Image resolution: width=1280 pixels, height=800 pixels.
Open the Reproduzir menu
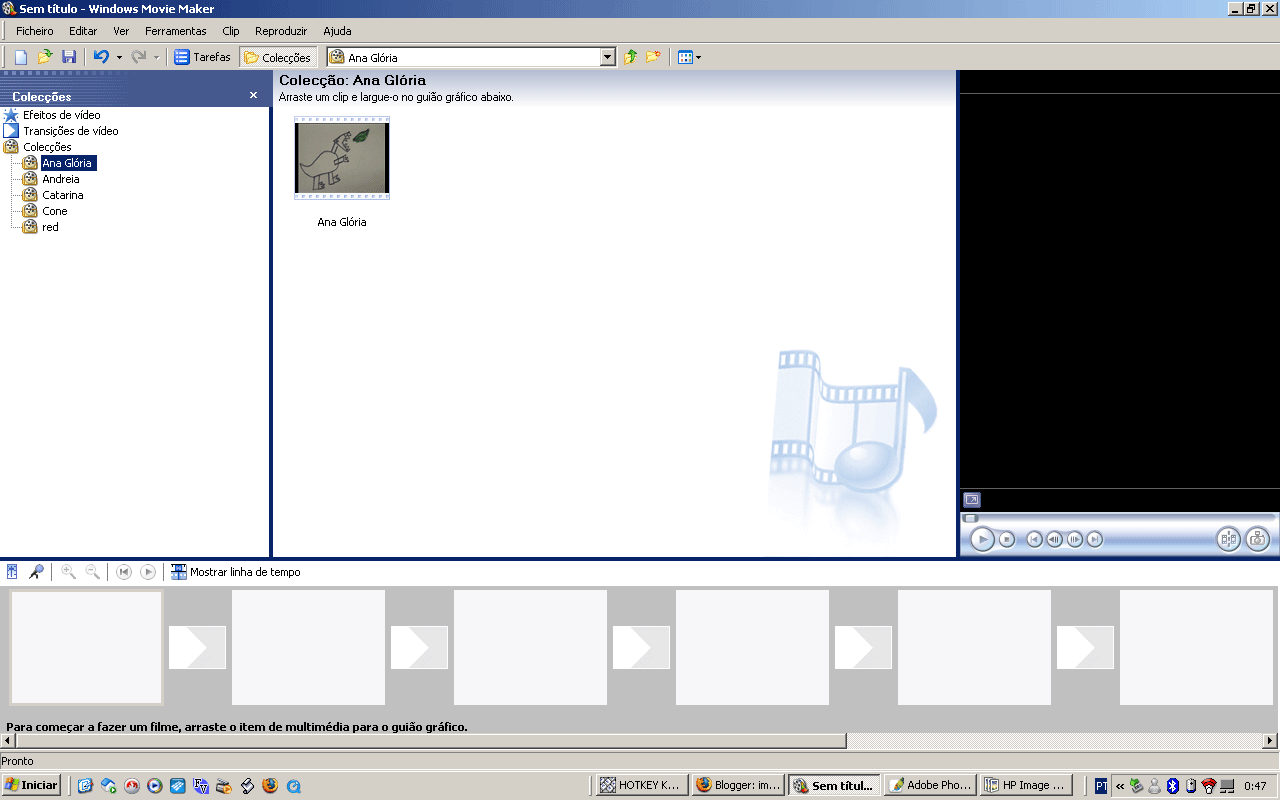pyautogui.click(x=280, y=31)
